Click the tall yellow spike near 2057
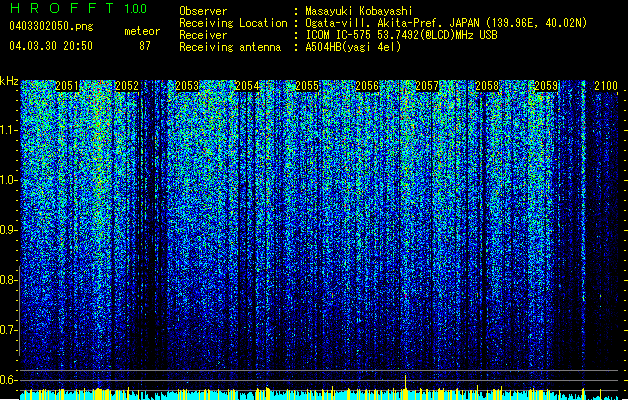The image size is (629, 400). pyautogui.click(x=406, y=387)
